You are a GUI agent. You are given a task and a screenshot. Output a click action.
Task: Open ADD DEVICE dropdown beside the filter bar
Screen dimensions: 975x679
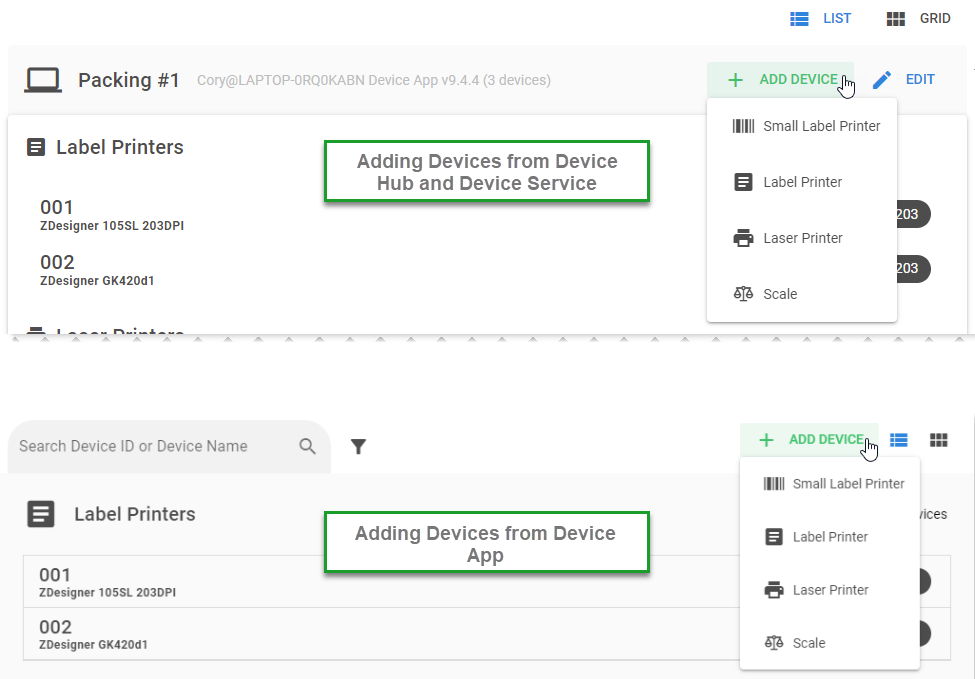(811, 440)
